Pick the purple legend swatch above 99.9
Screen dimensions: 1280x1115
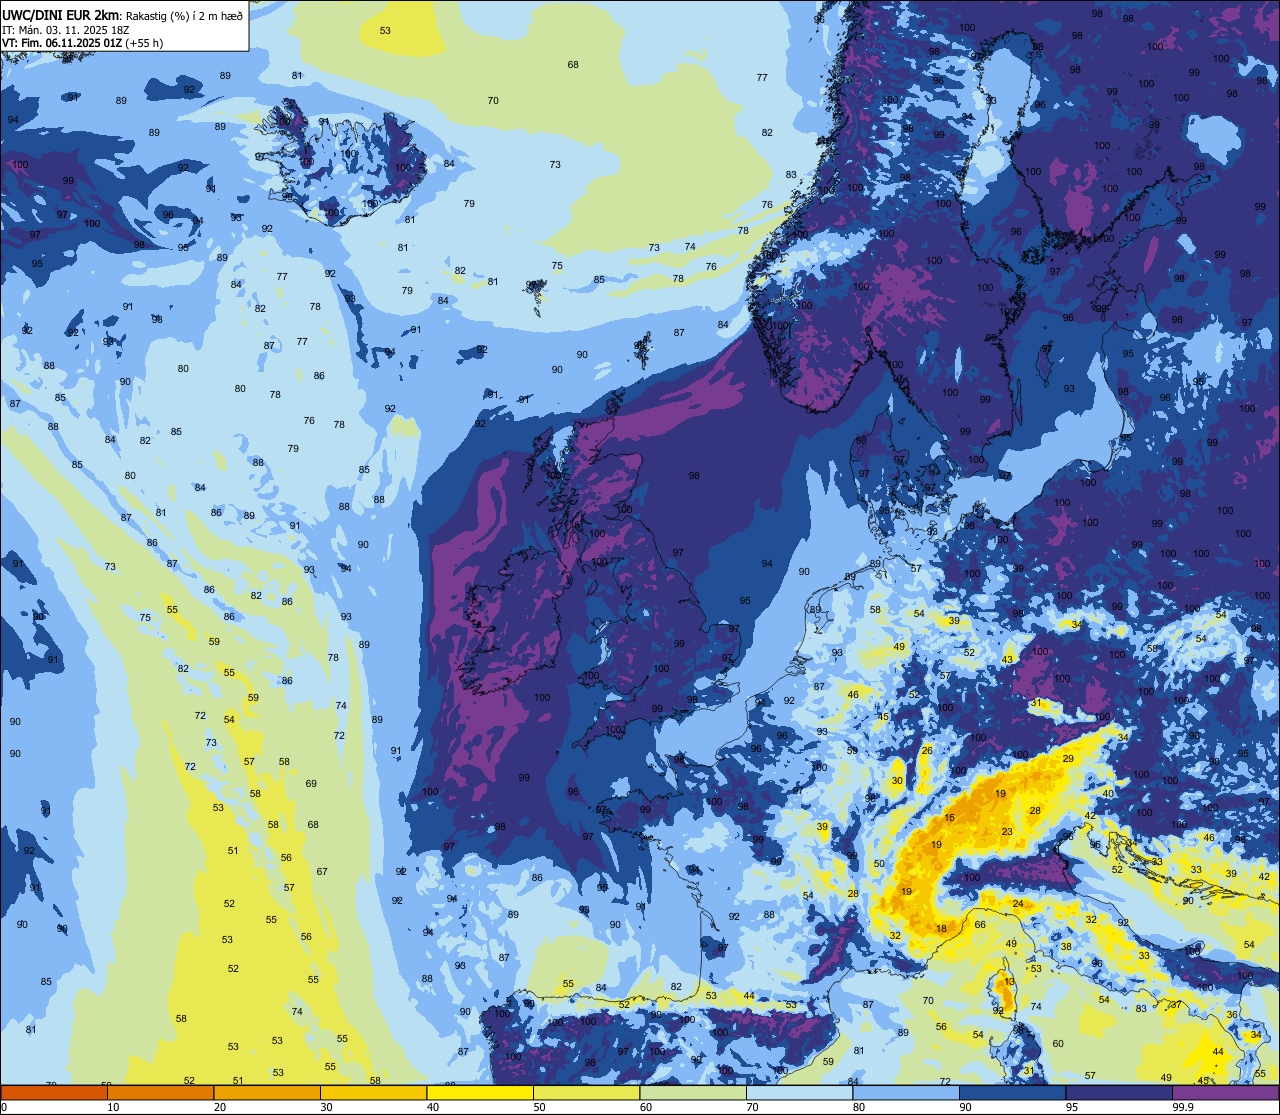tap(1225, 1093)
